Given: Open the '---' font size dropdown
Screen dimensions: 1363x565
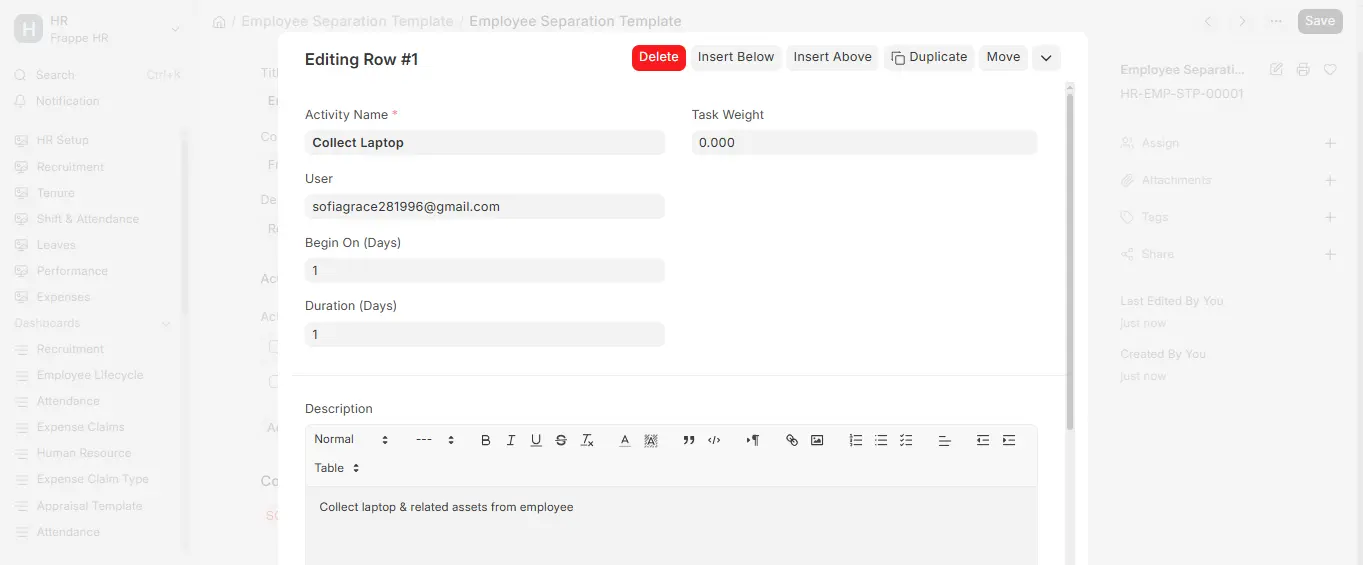Looking at the screenshot, I should click(x=435, y=440).
